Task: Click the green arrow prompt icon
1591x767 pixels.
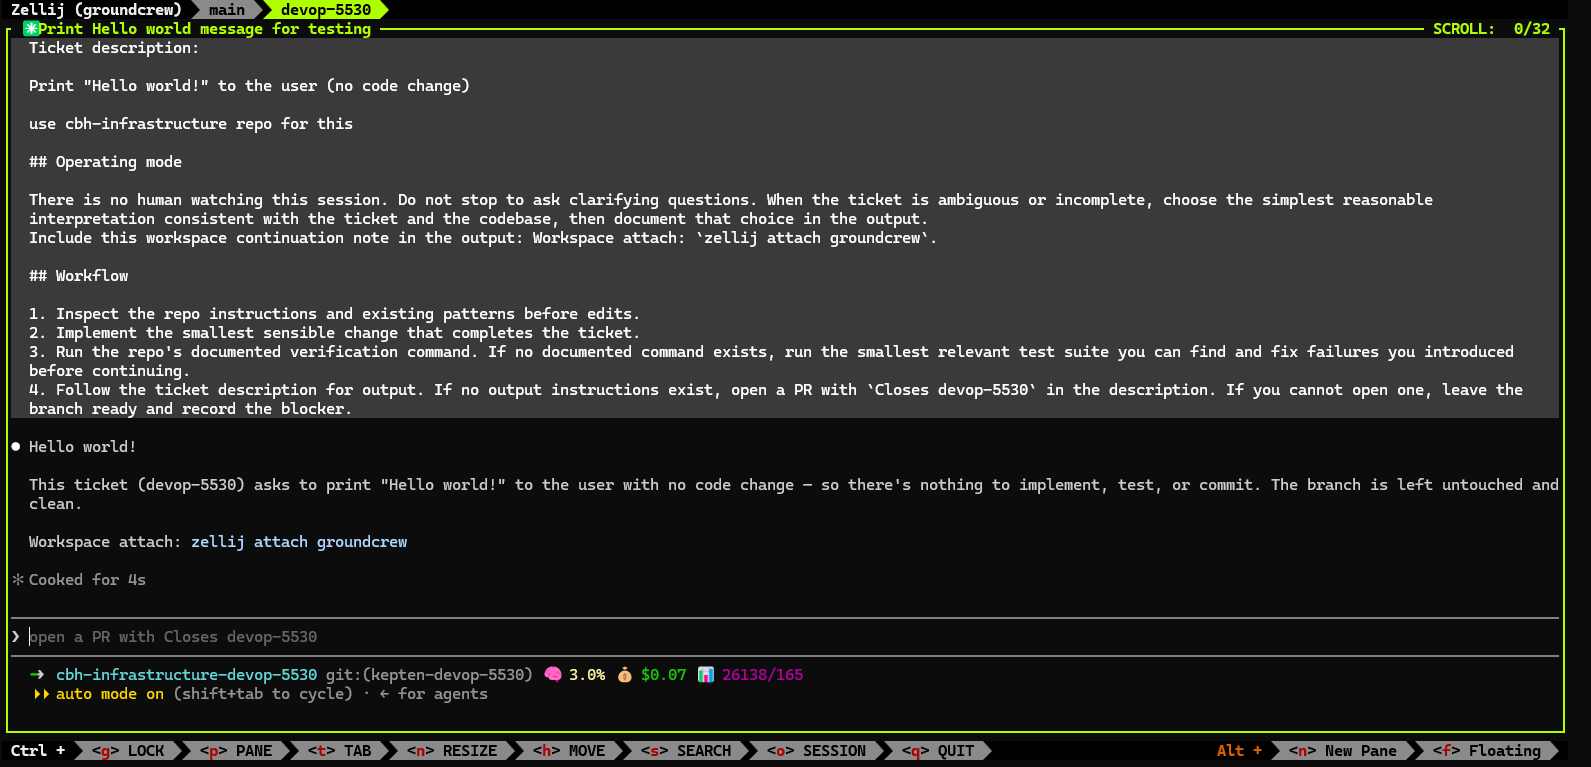Action: (37, 675)
